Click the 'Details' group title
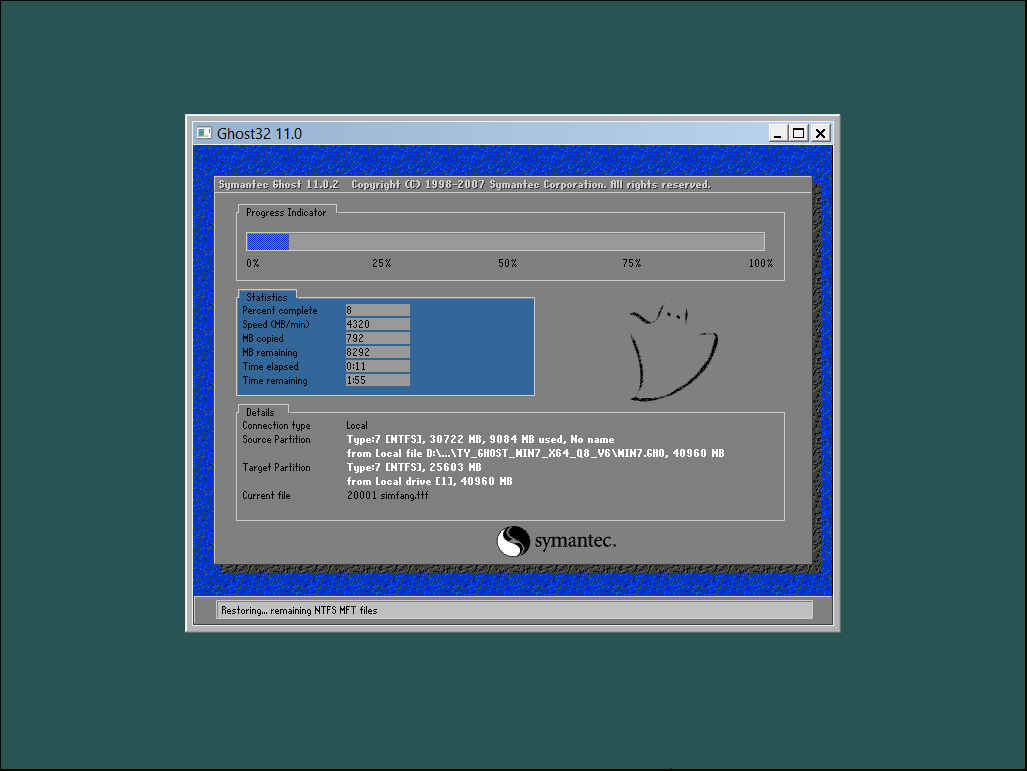Image resolution: width=1027 pixels, height=771 pixels. click(x=260, y=412)
